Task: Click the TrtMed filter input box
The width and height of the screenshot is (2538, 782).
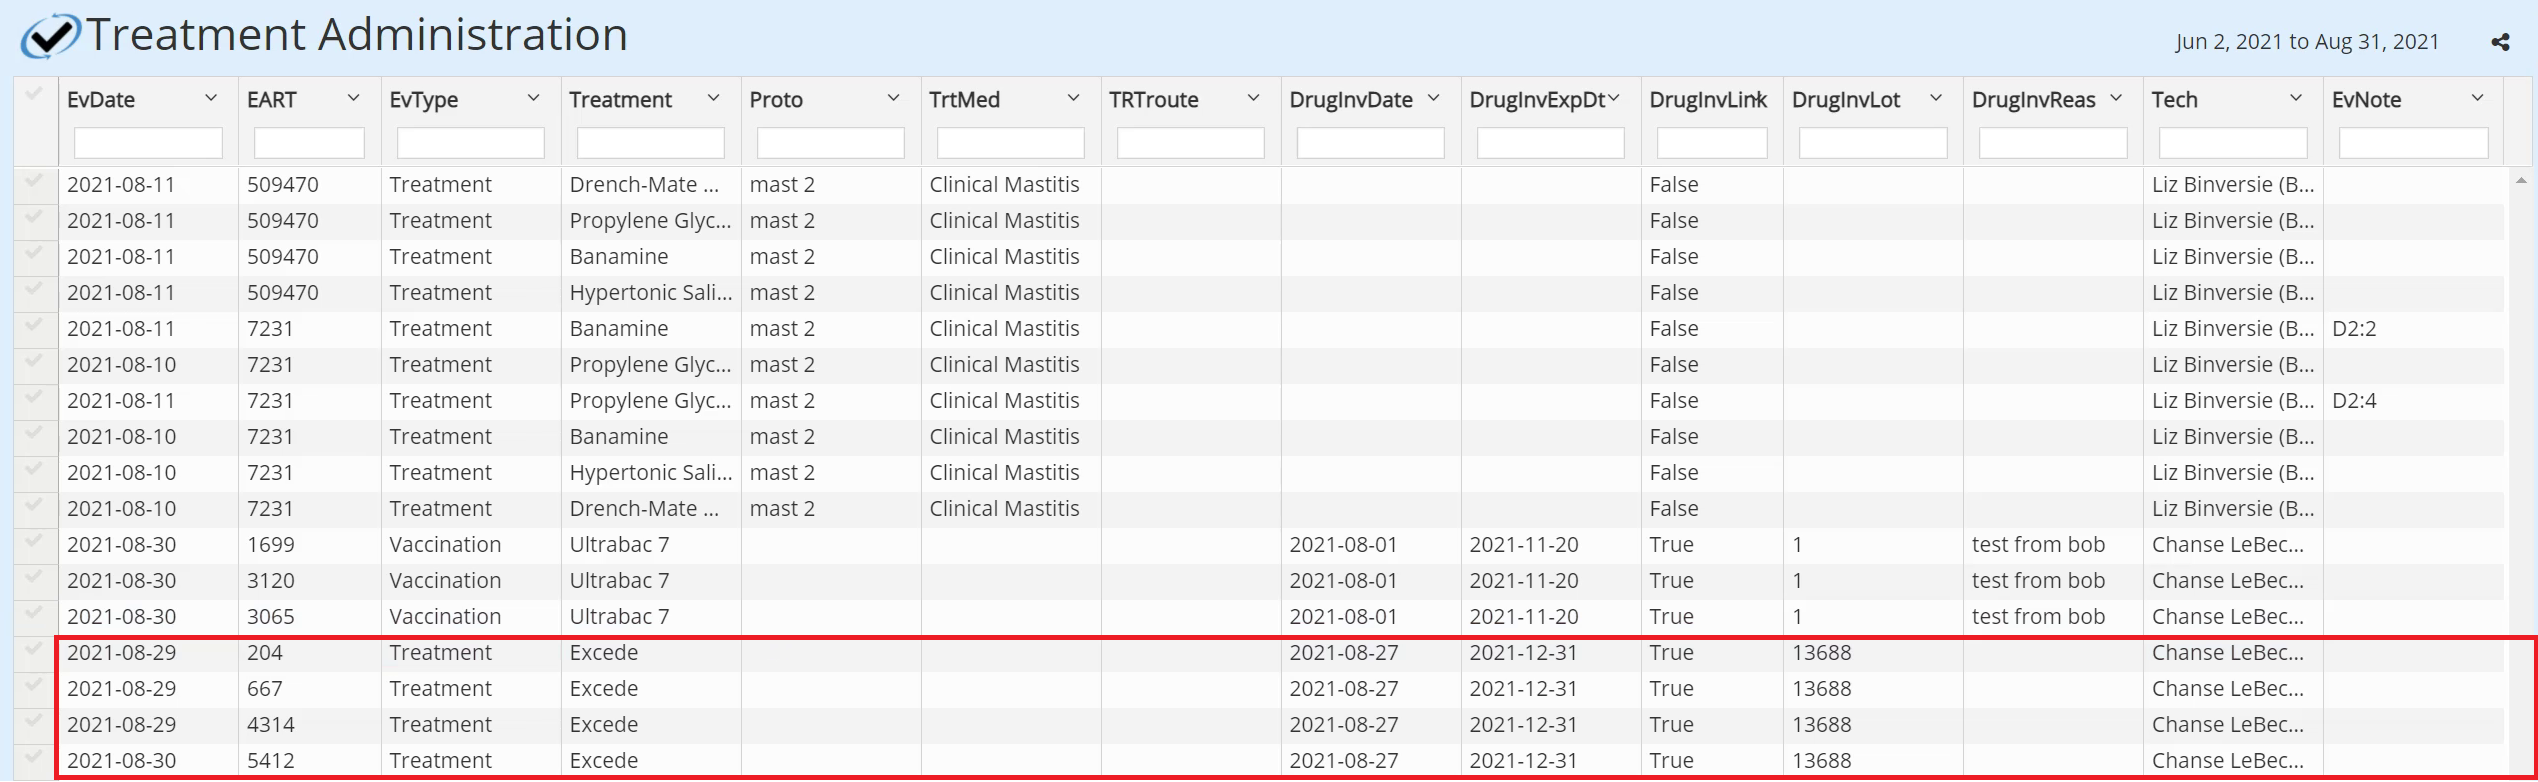Action: click(x=1010, y=143)
